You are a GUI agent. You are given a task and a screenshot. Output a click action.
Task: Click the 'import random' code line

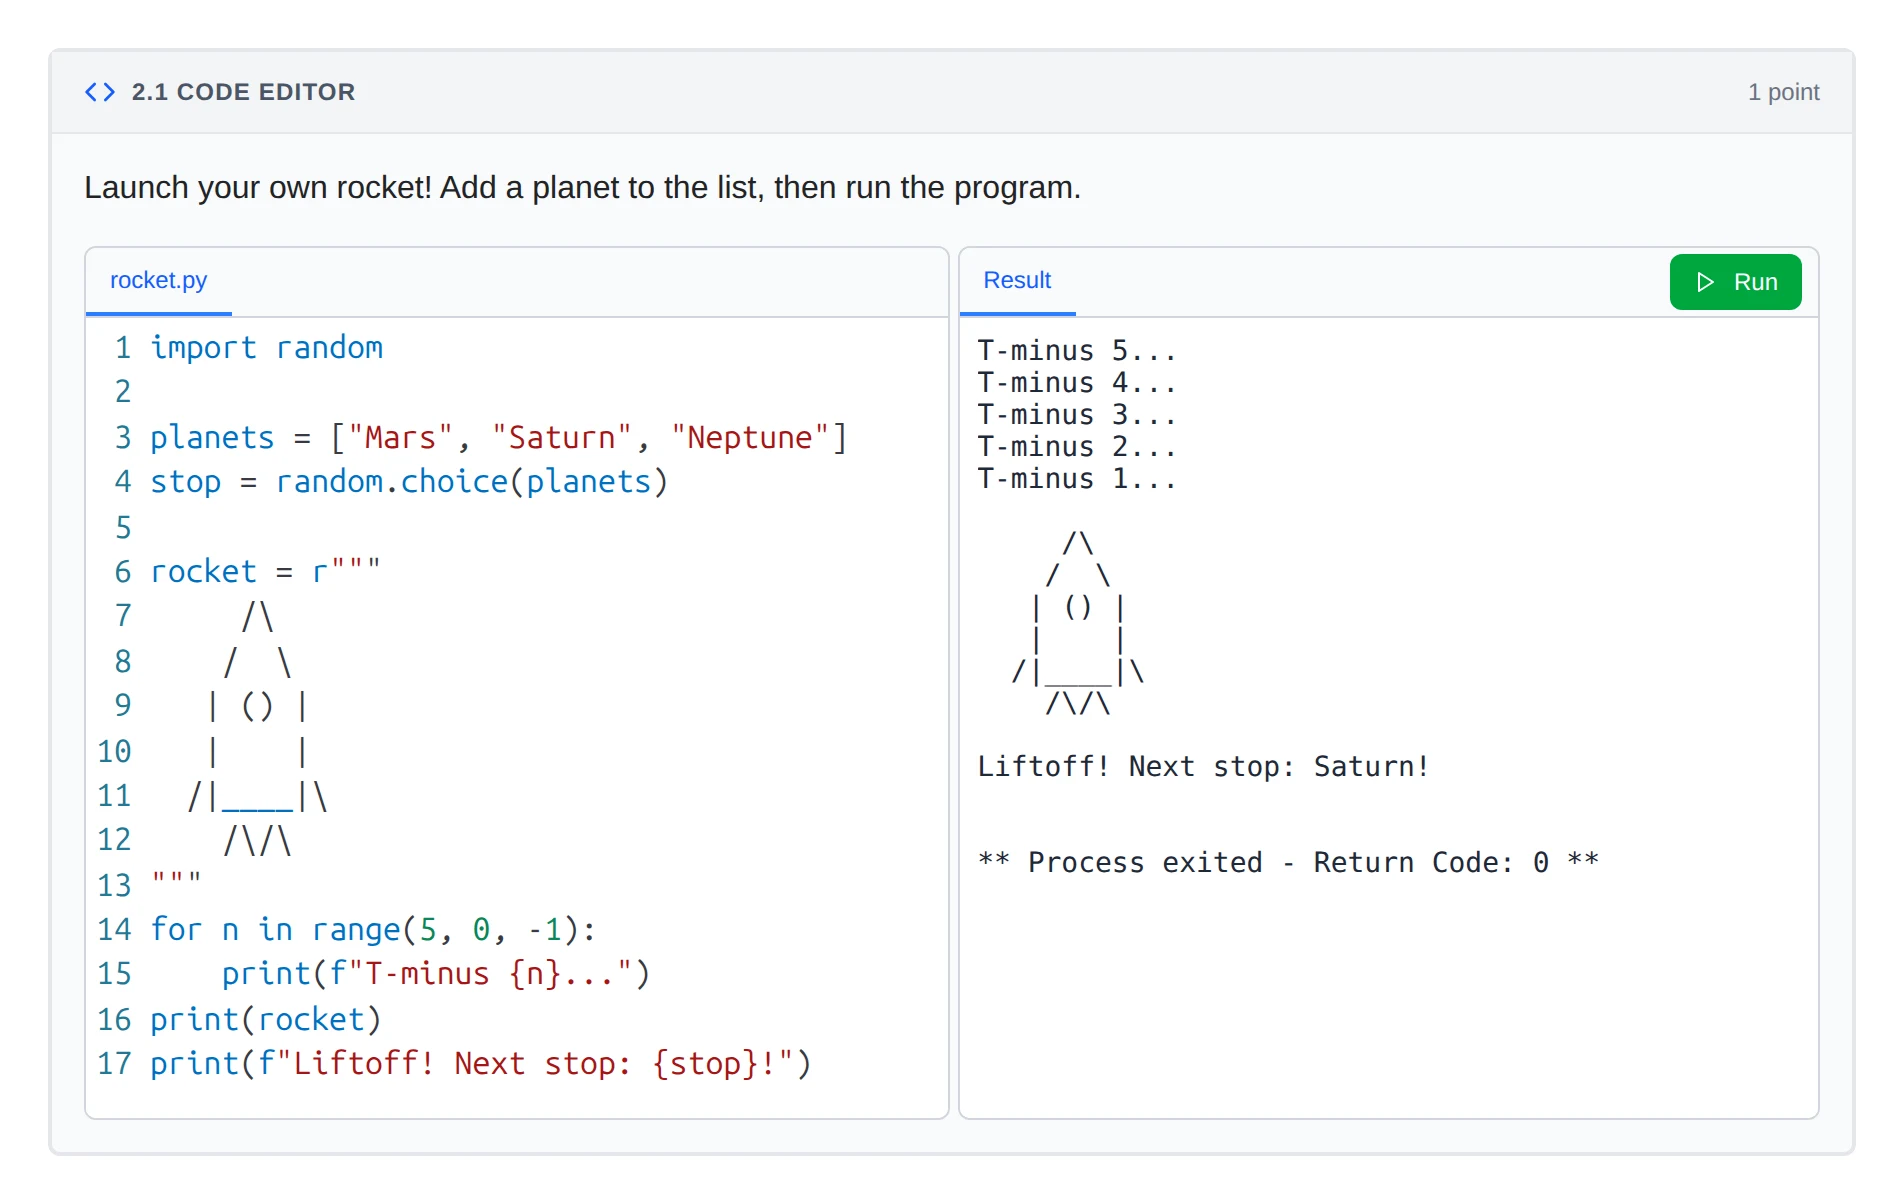coord(266,347)
